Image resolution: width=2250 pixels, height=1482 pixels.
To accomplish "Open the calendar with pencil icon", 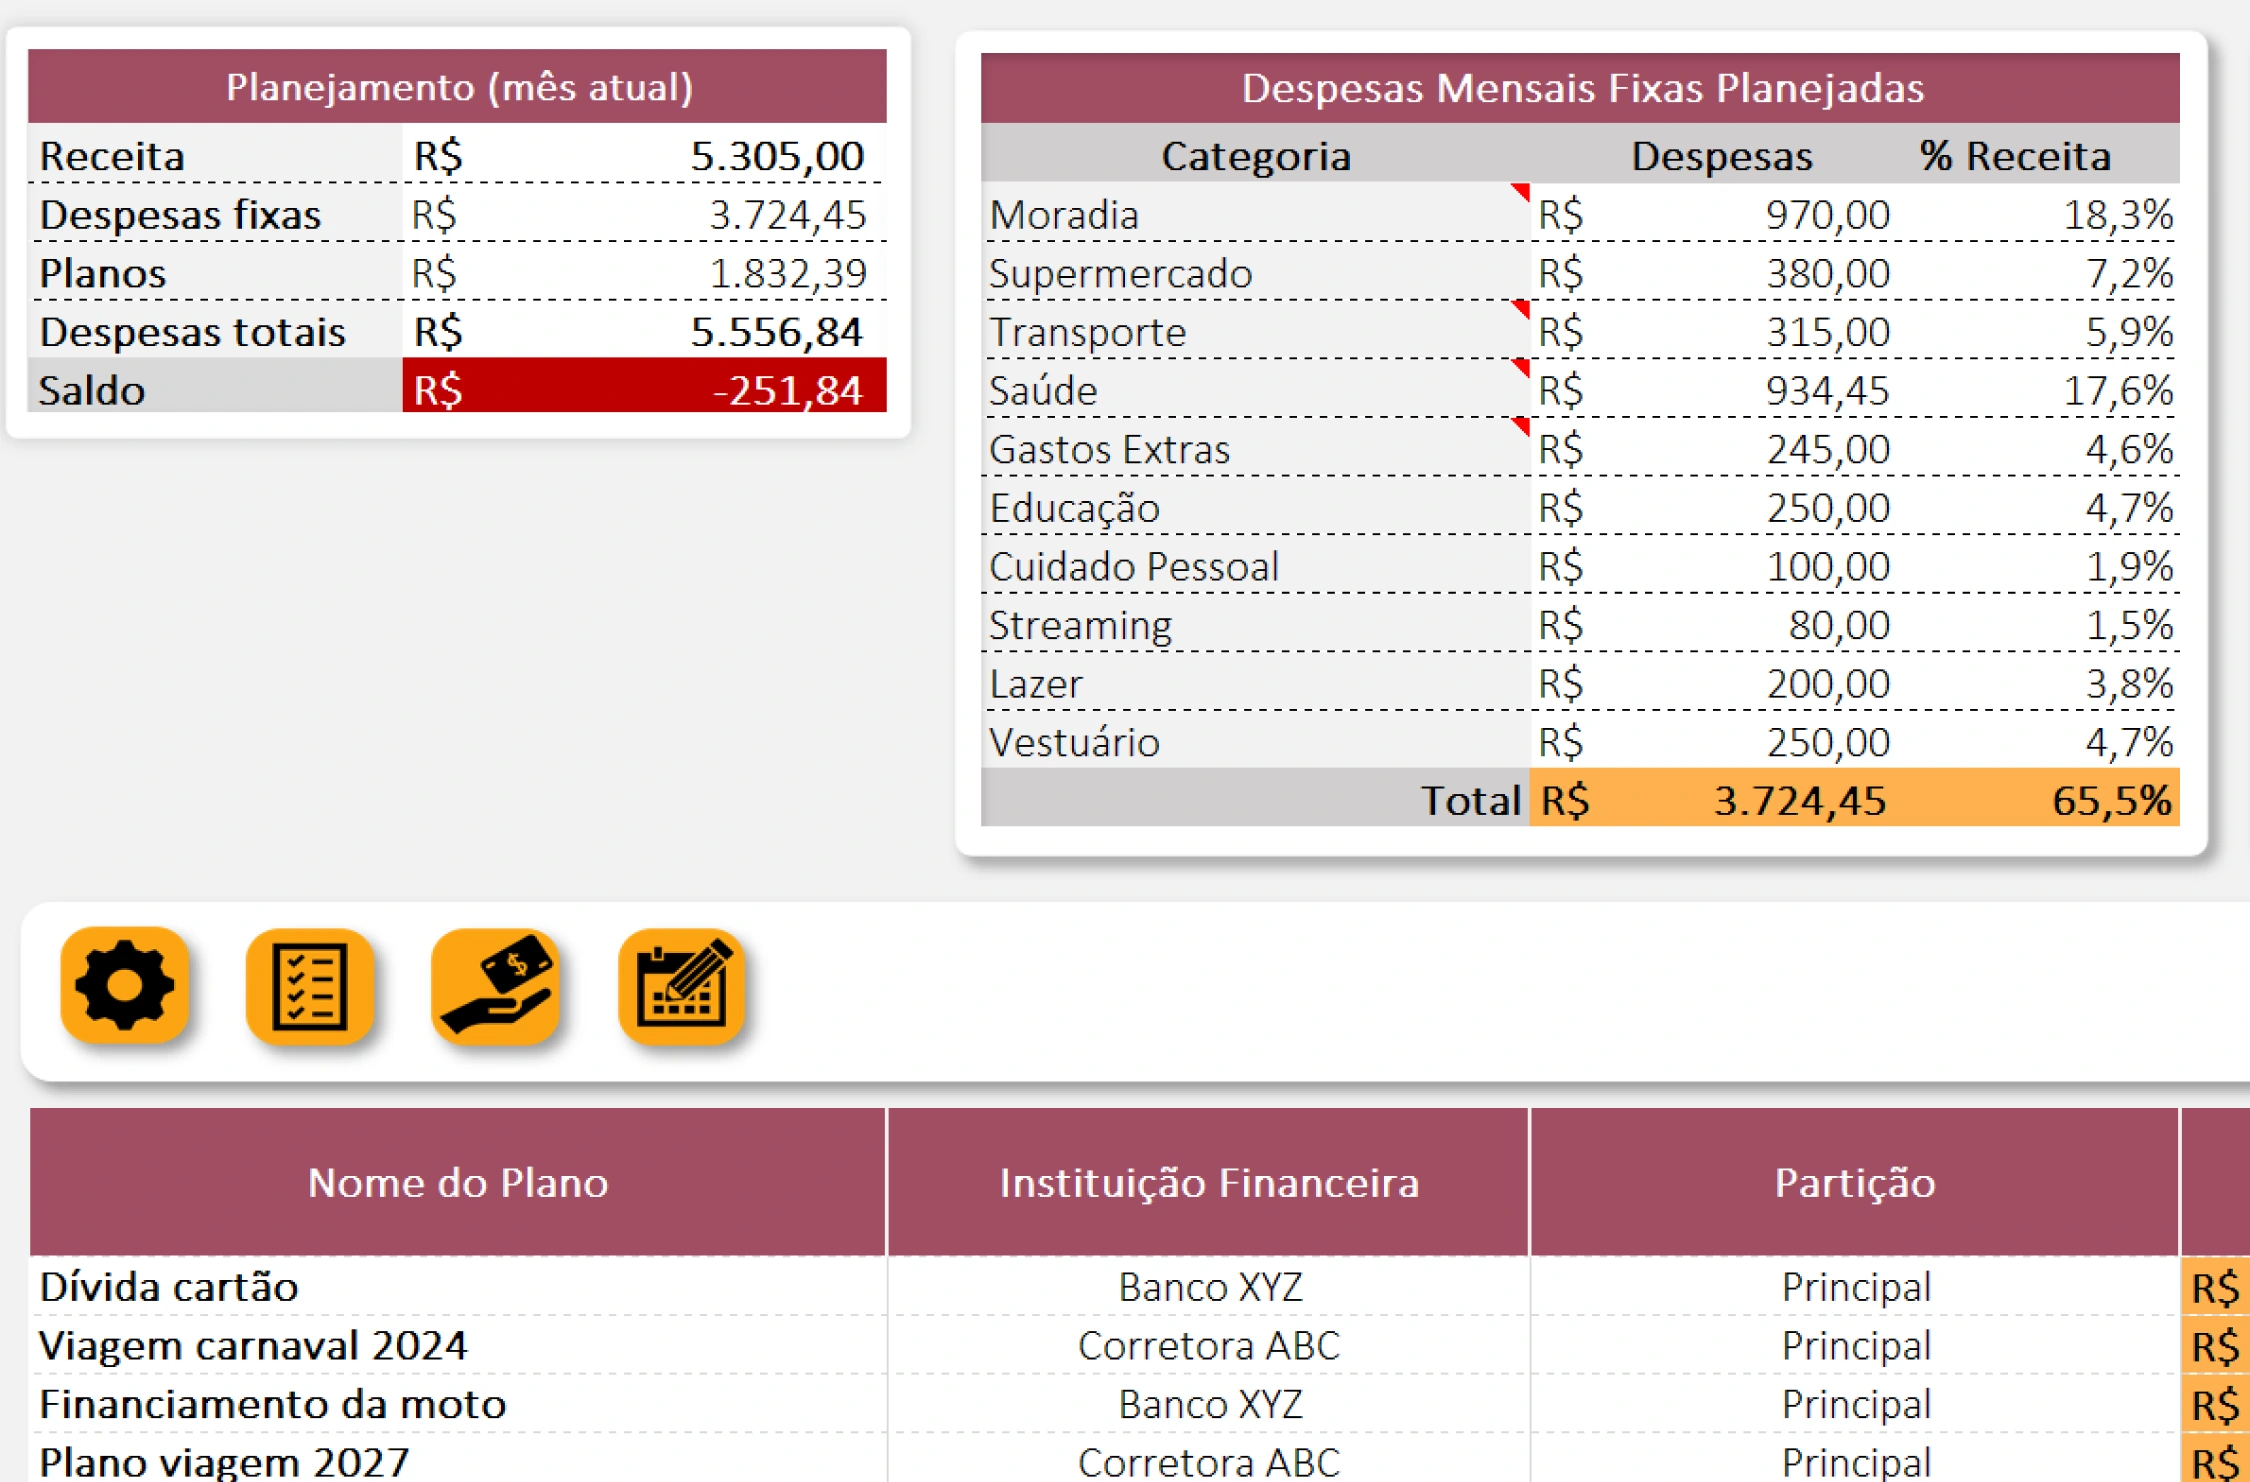I will 682,985.
